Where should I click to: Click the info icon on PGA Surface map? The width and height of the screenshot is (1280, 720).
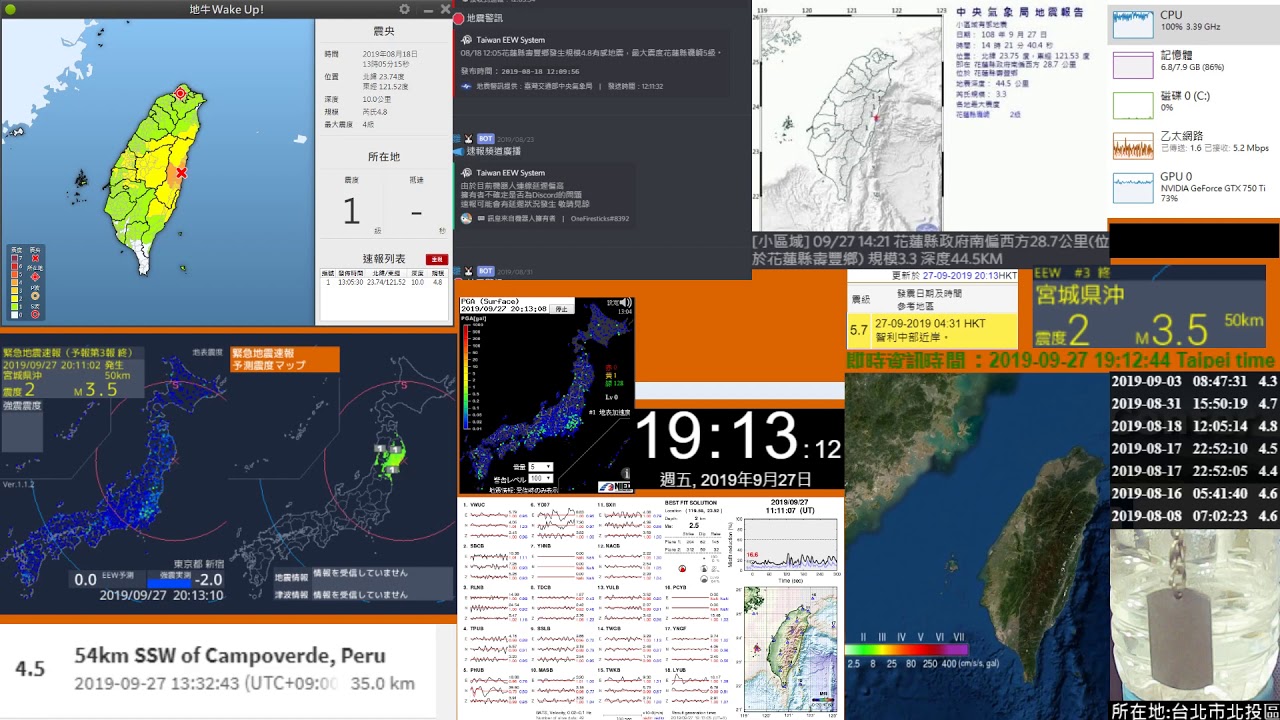pos(626,473)
